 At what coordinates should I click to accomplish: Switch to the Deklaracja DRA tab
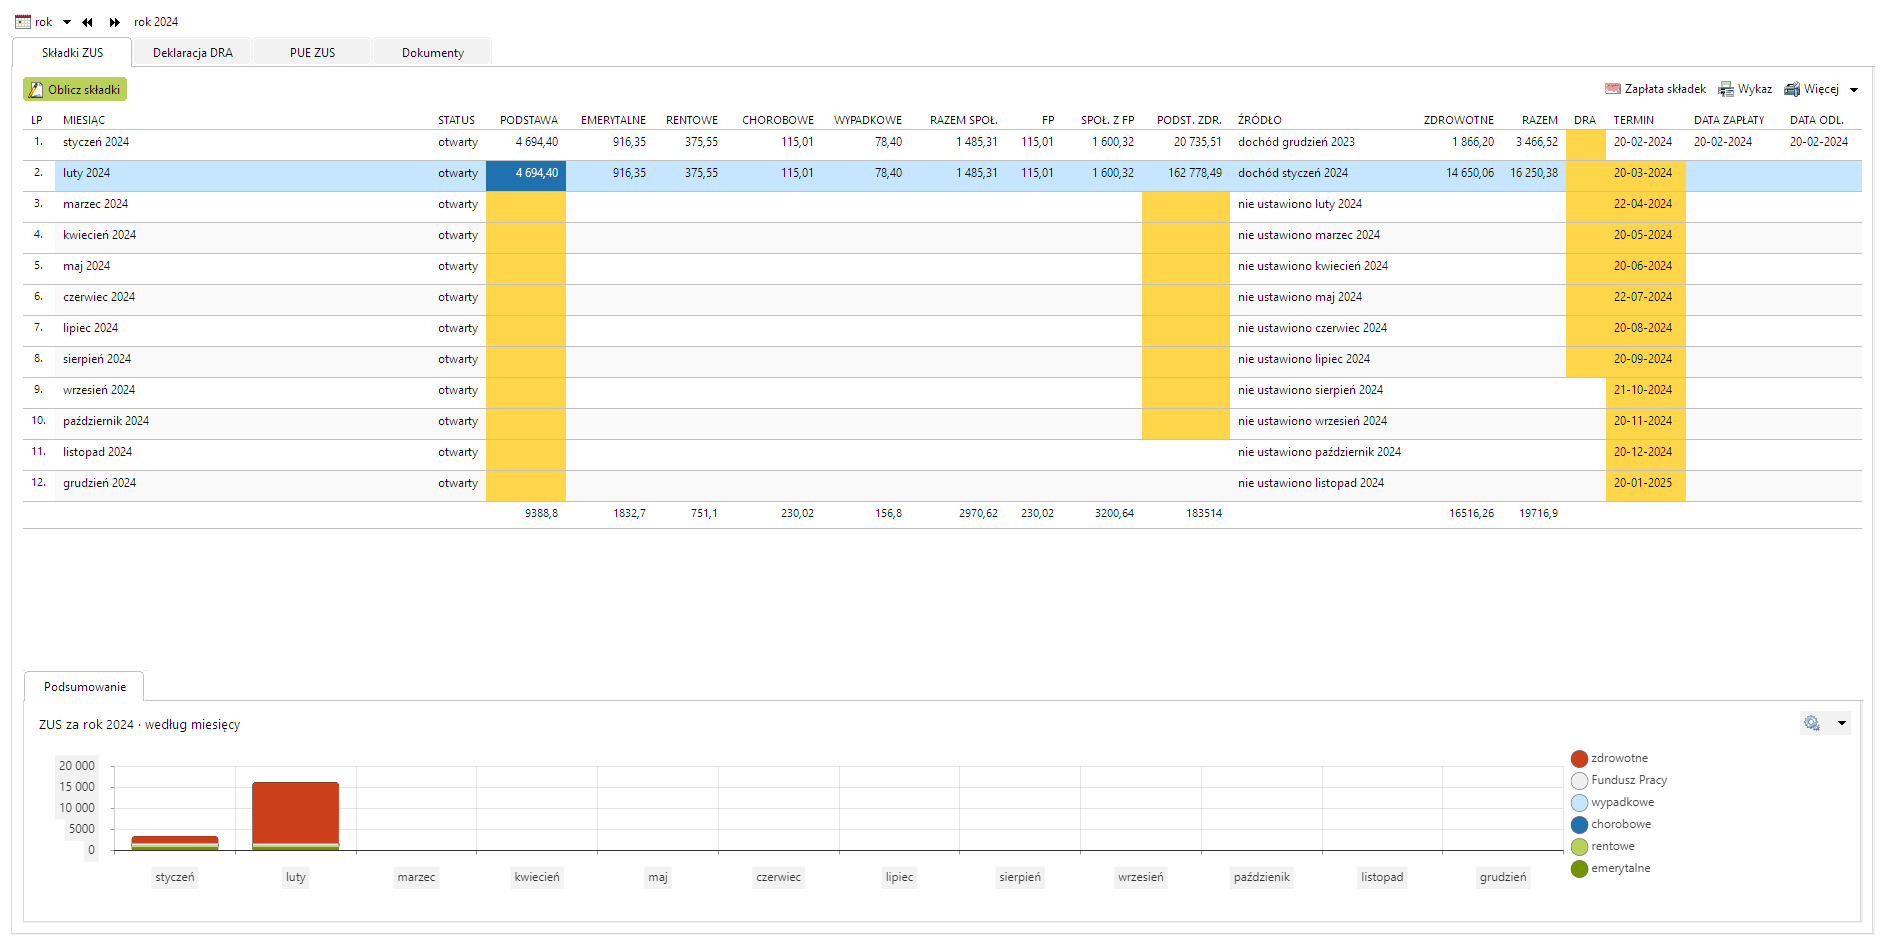click(x=192, y=53)
